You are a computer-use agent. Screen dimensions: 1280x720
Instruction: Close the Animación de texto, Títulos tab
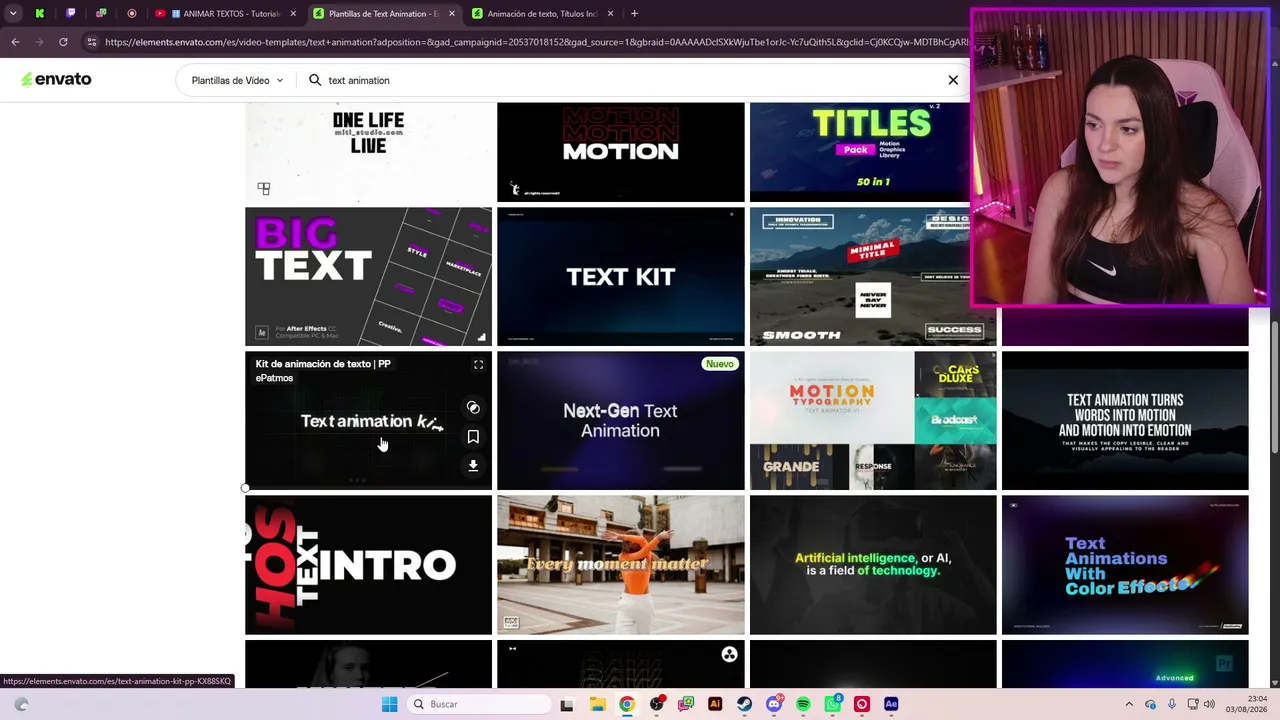pos(610,14)
